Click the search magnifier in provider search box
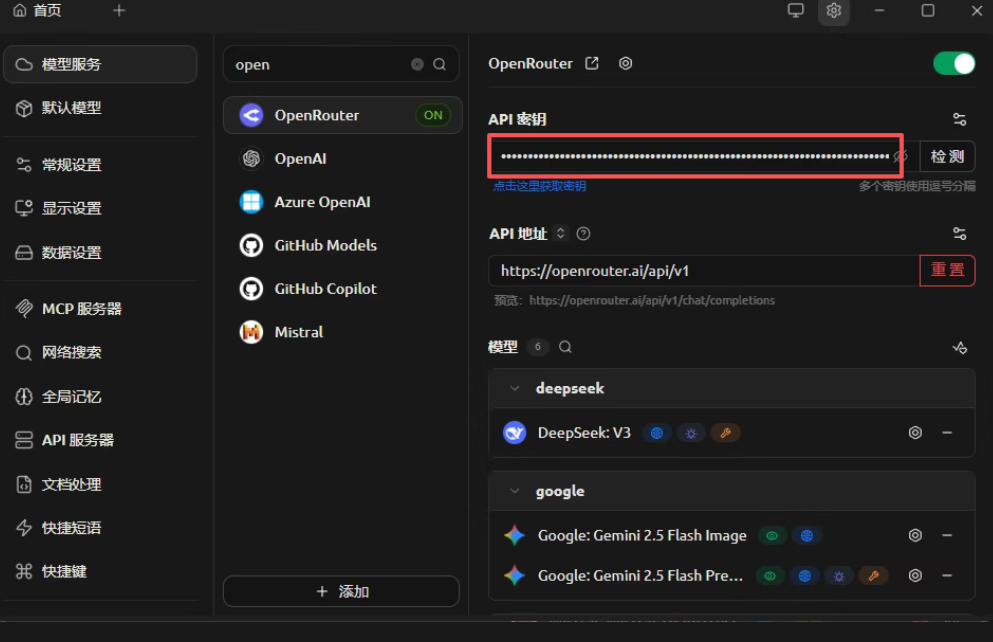The width and height of the screenshot is (993, 642). [440, 65]
